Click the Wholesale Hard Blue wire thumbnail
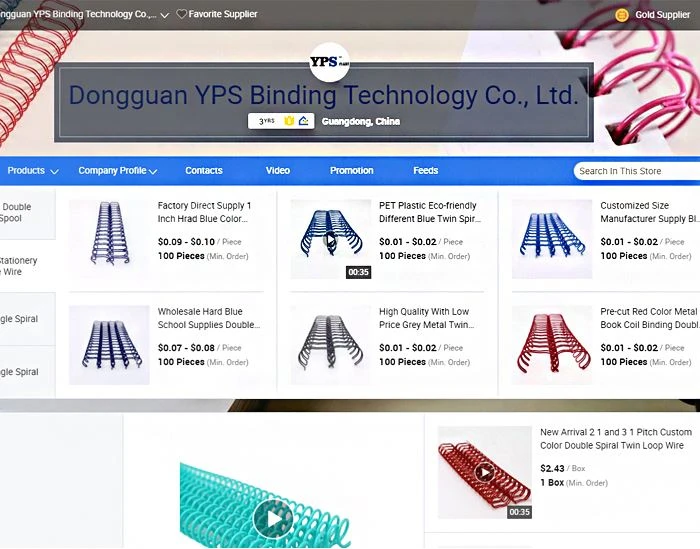The width and height of the screenshot is (700, 549). [109, 345]
